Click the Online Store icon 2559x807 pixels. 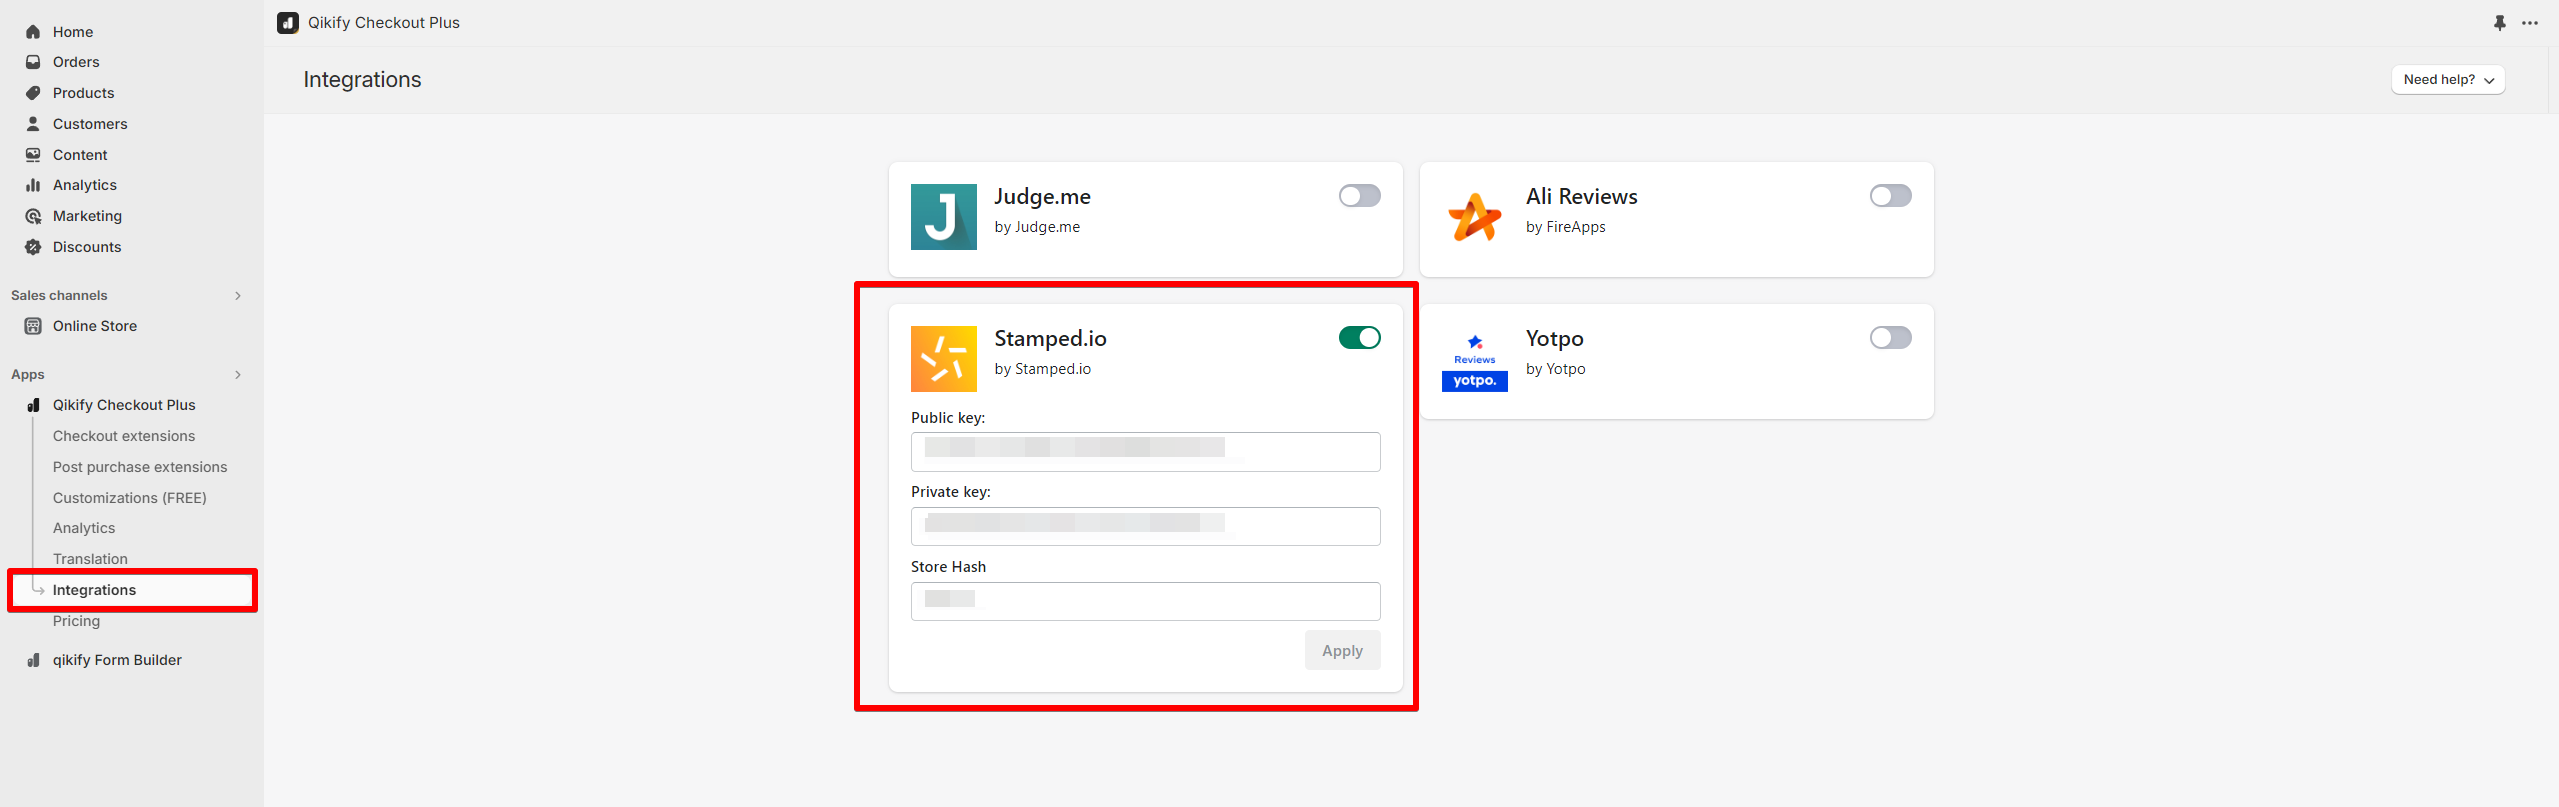[33, 326]
